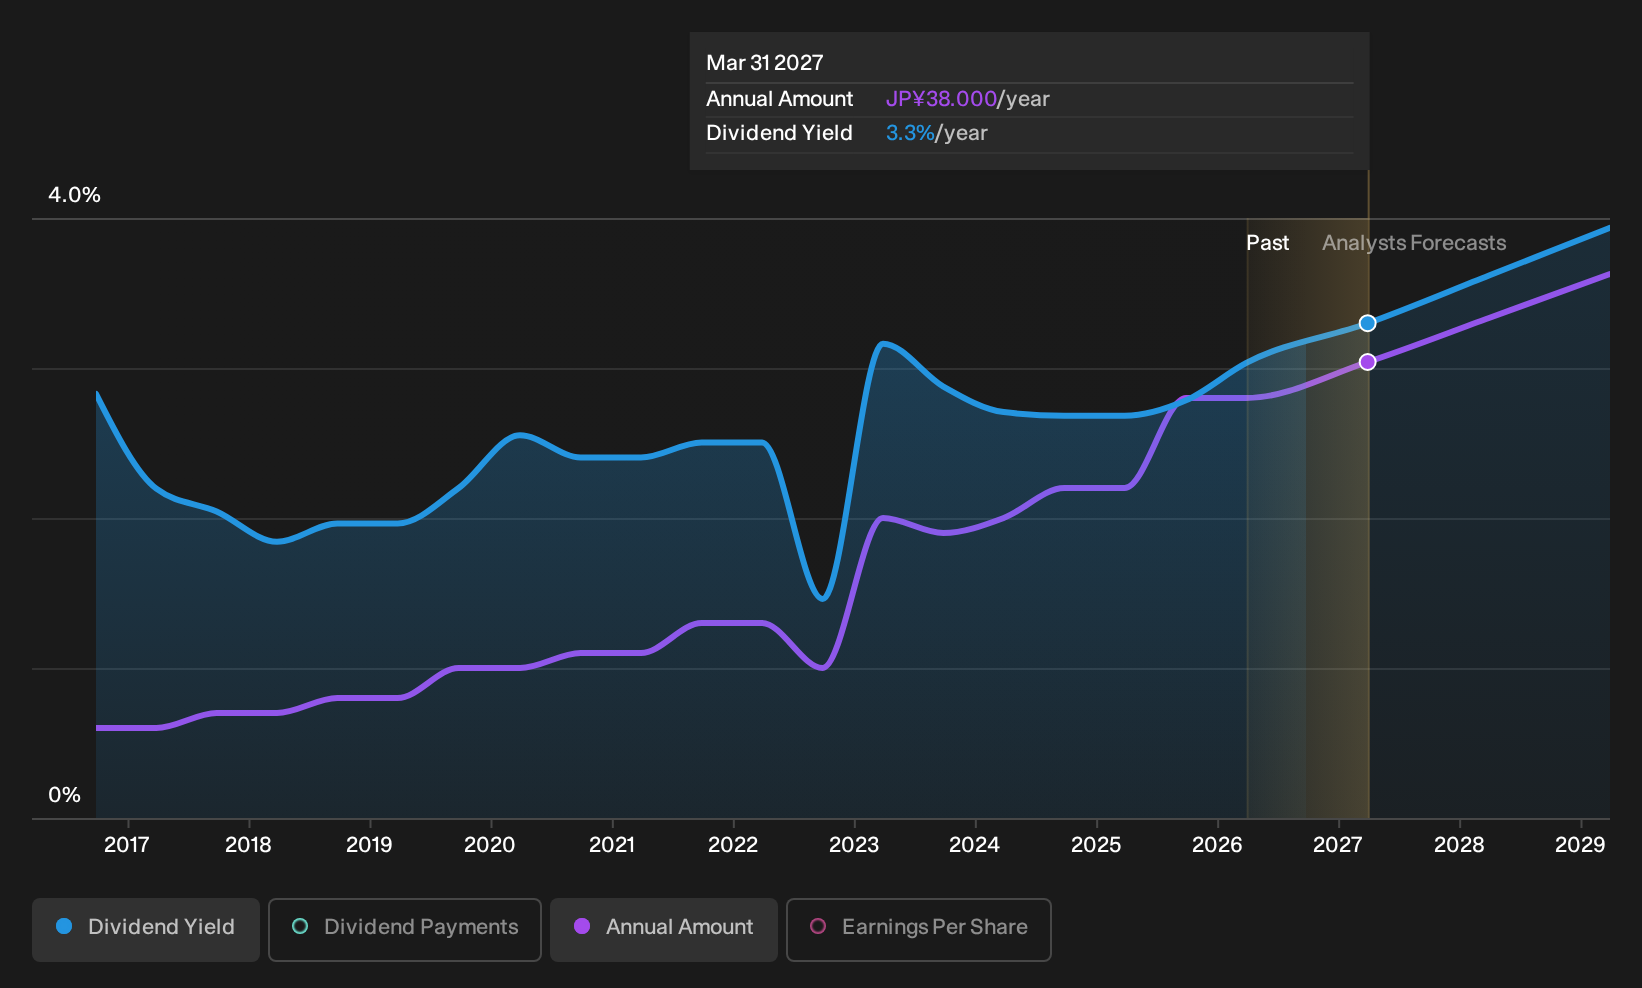The image size is (1642, 988).
Task: Click the Analysts Forecasts label
Action: click(x=1414, y=243)
